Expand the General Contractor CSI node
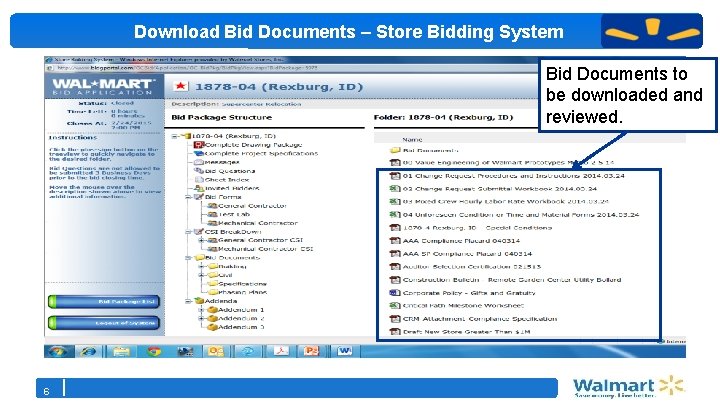 201,240
